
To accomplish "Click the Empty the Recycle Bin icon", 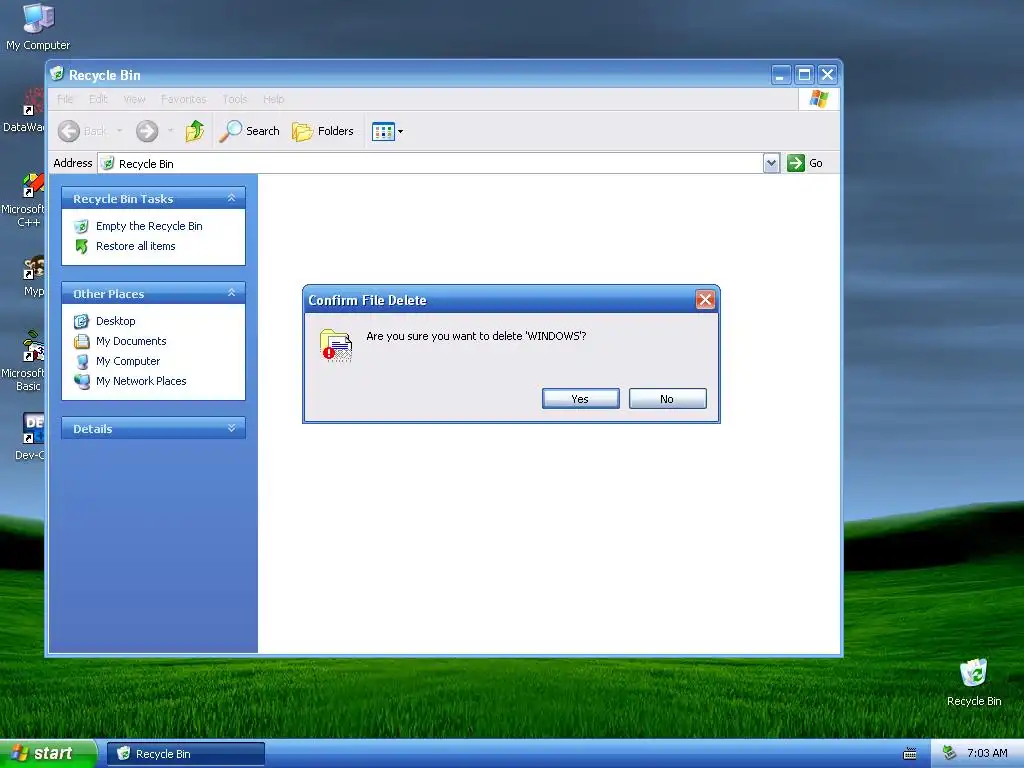I will pyautogui.click(x=82, y=227).
